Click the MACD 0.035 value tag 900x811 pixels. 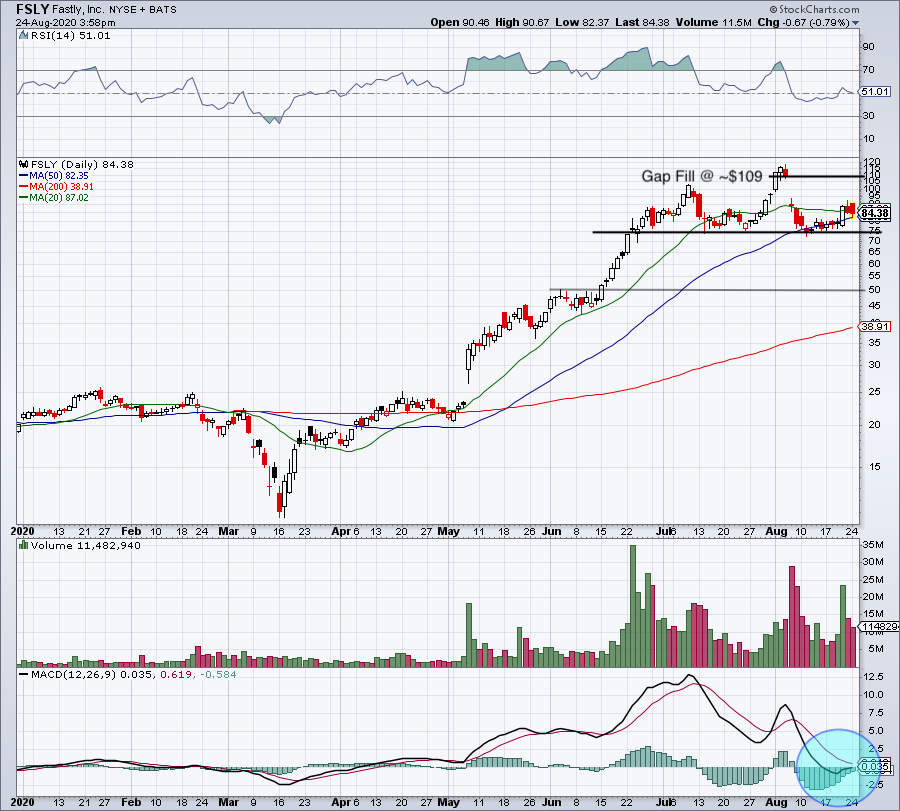tap(873, 767)
